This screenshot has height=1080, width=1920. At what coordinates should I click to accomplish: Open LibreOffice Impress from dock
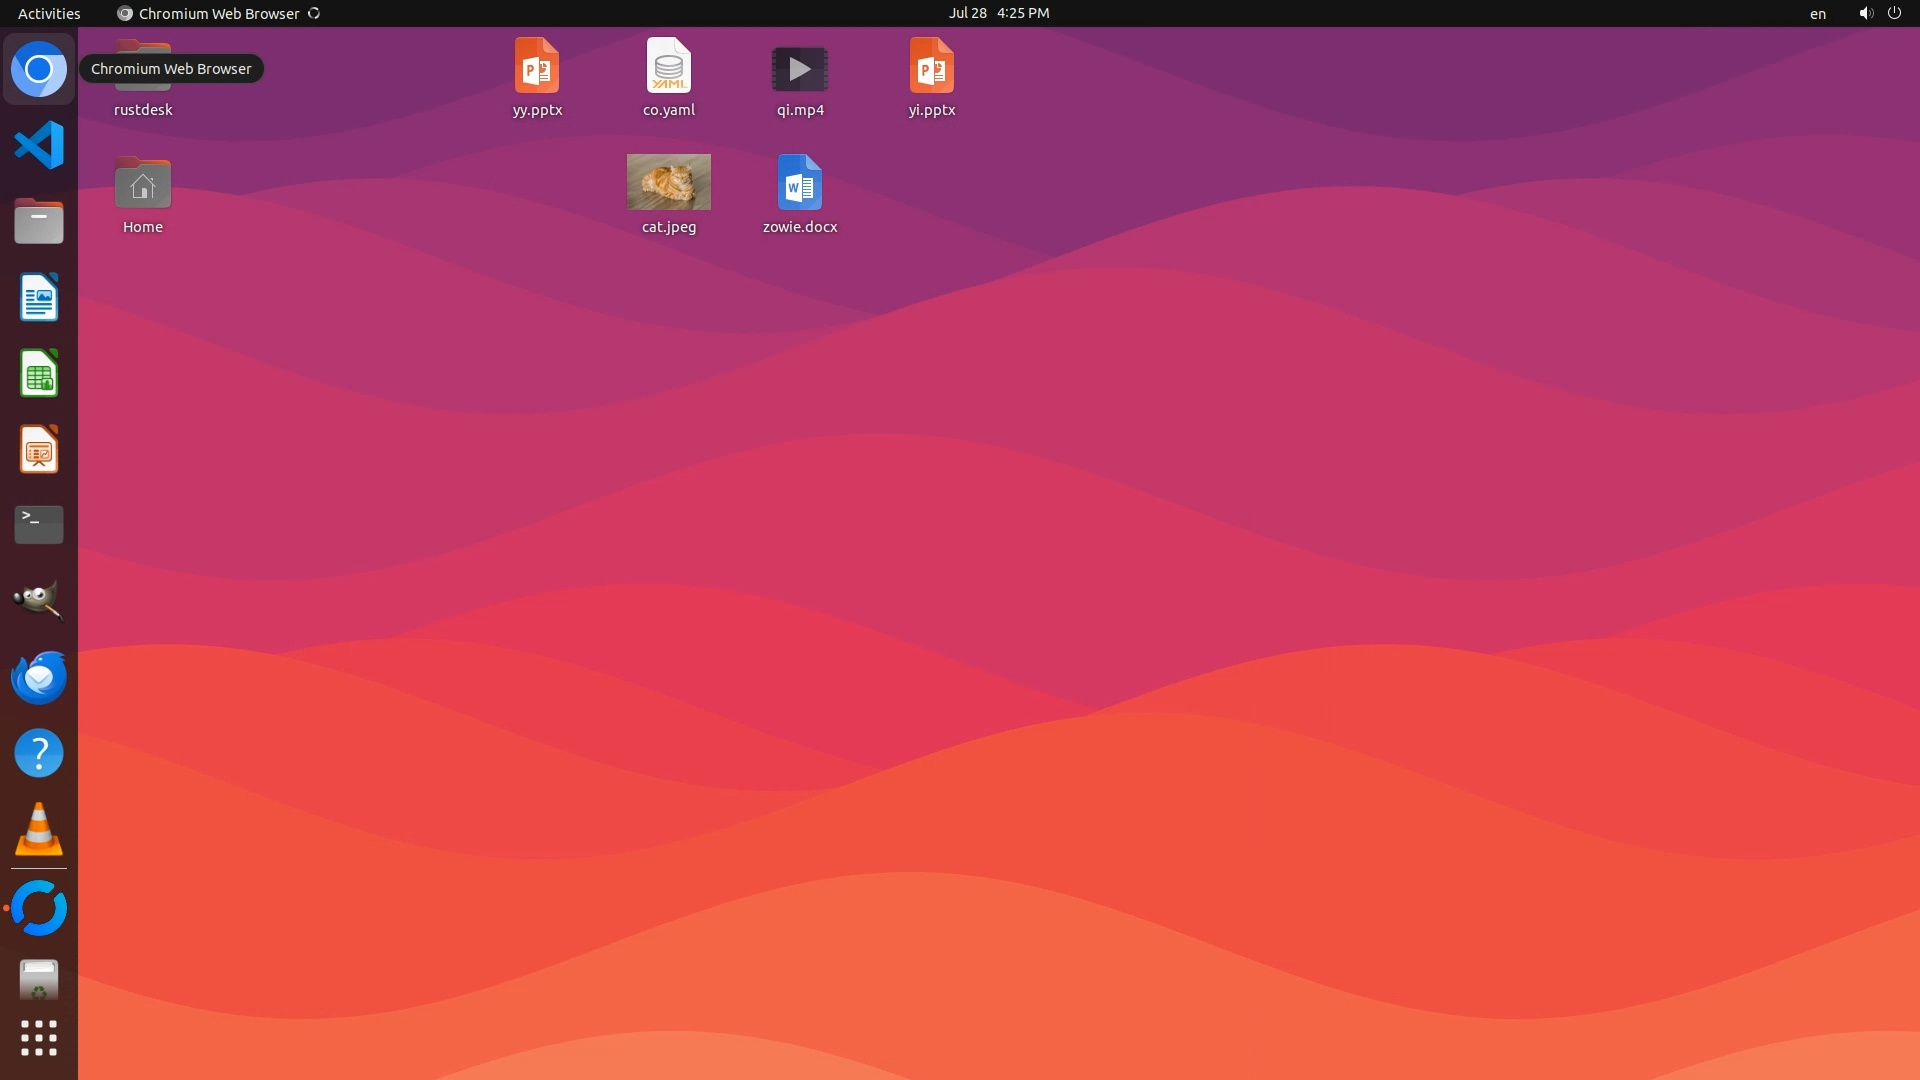tap(39, 449)
